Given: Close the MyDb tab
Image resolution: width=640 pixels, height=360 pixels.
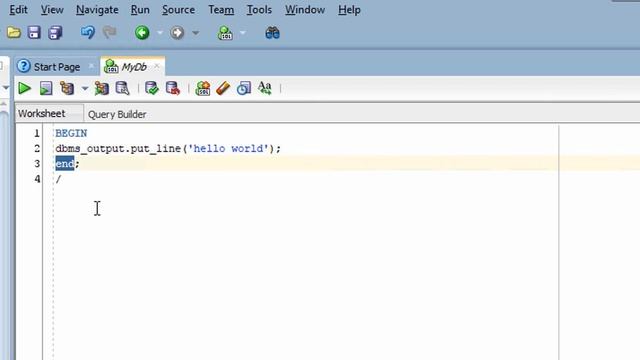Looking at the screenshot, I should click(x=157, y=66).
